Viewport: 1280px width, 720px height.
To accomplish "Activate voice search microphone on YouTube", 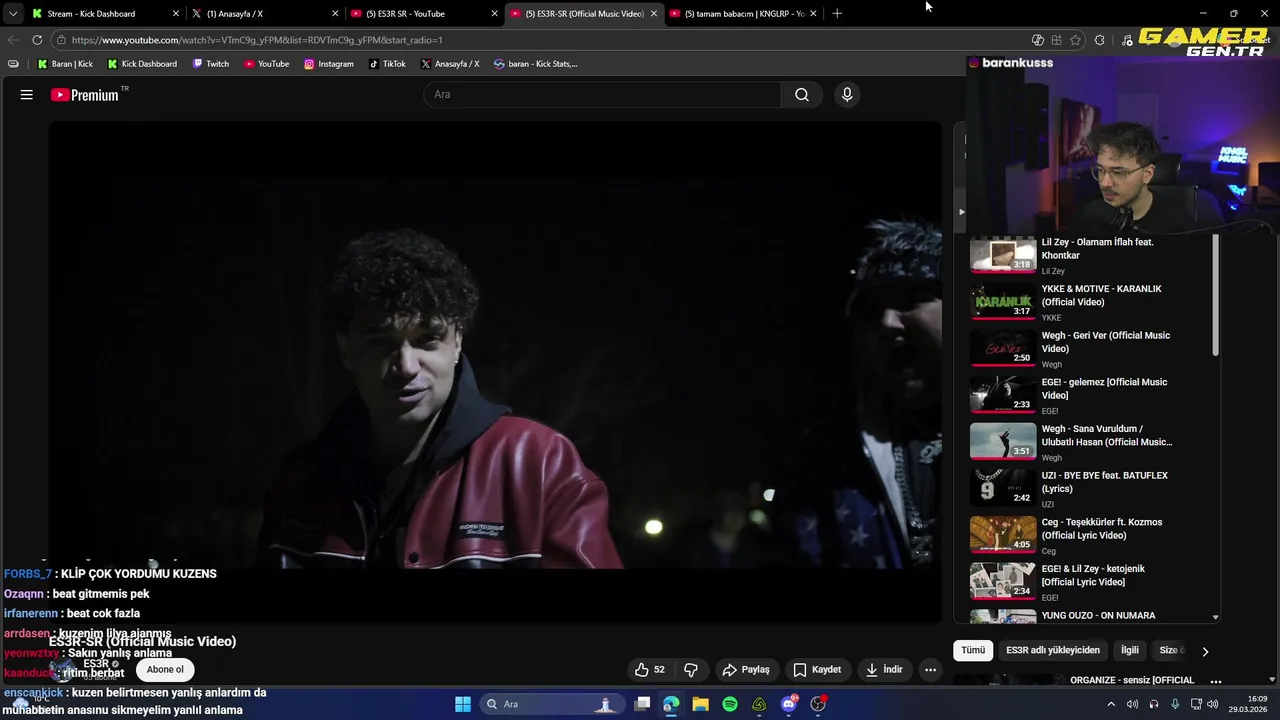I will point(847,95).
